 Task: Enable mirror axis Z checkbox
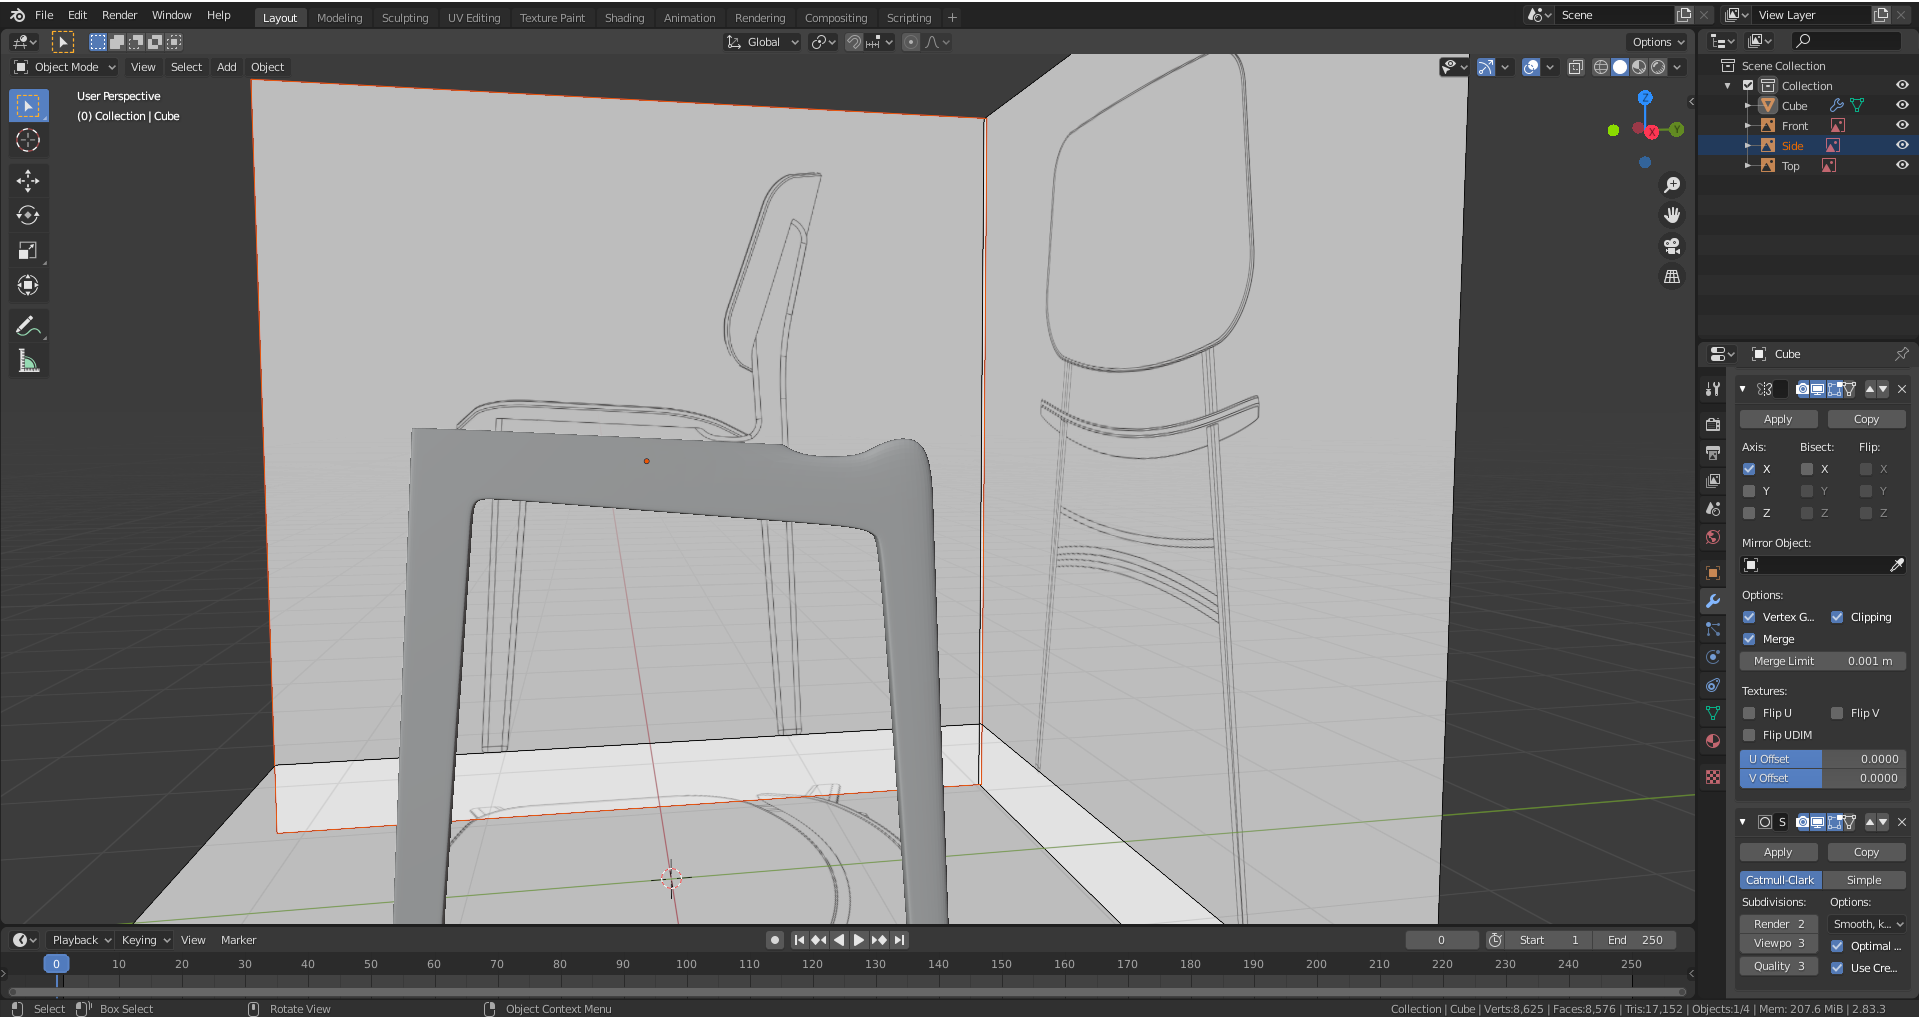[x=1749, y=513]
